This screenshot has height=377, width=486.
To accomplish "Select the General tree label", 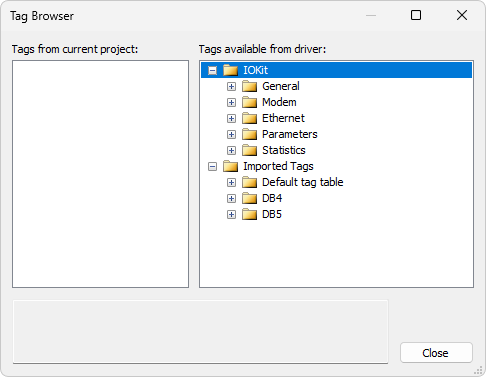I will tap(281, 86).
